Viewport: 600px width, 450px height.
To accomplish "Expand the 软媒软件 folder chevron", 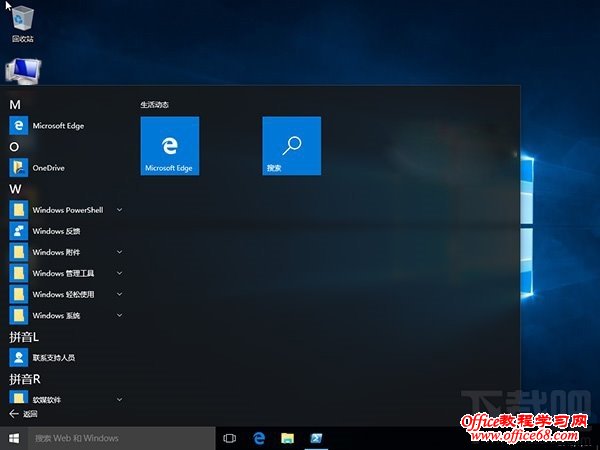I will [x=119, y=399].
